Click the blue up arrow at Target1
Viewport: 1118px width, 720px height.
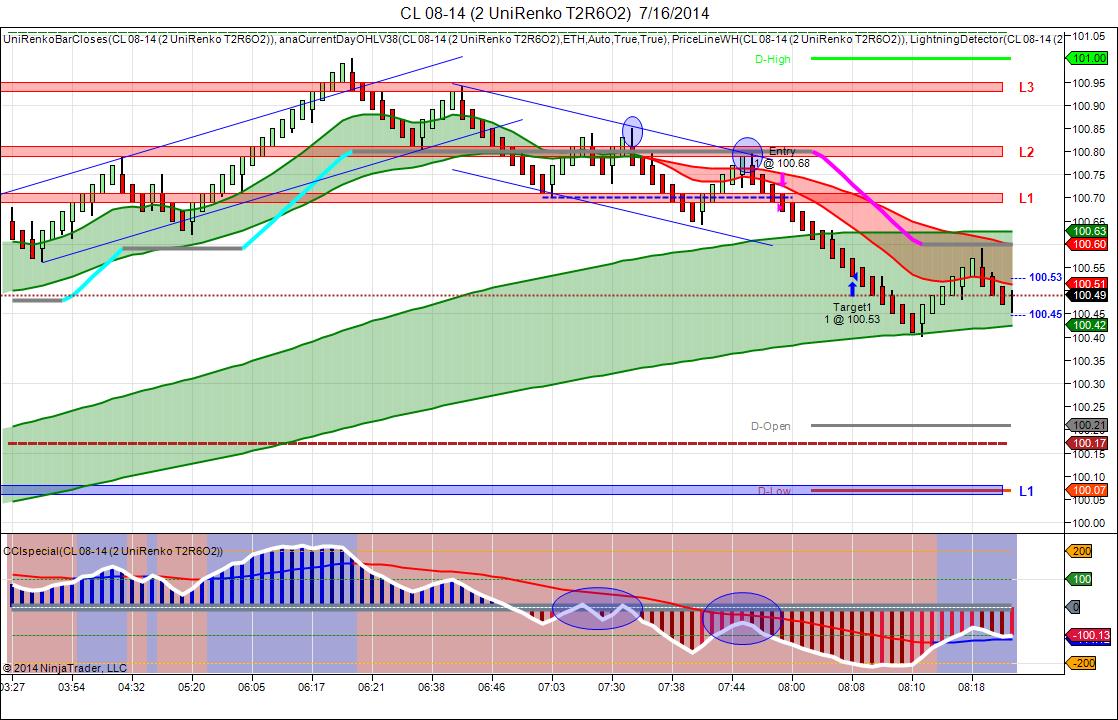point(852,288)
